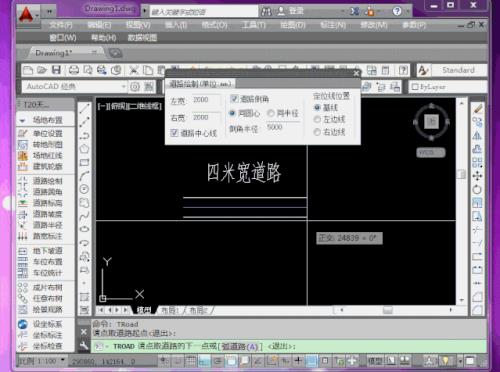Select the Erase tool in modify toolbar
The image size is (500, 372).
click(477, 109)
